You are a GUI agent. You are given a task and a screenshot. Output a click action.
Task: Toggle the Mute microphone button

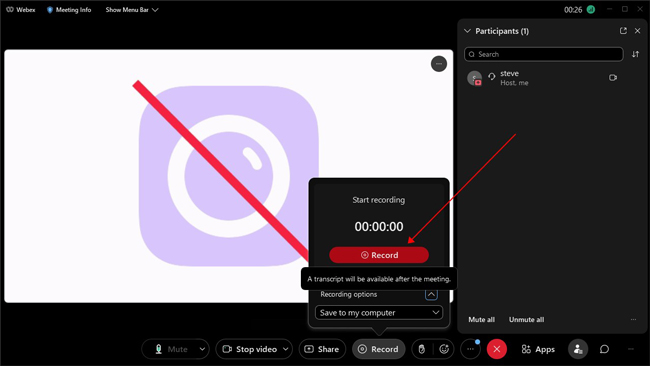[170, 349]
